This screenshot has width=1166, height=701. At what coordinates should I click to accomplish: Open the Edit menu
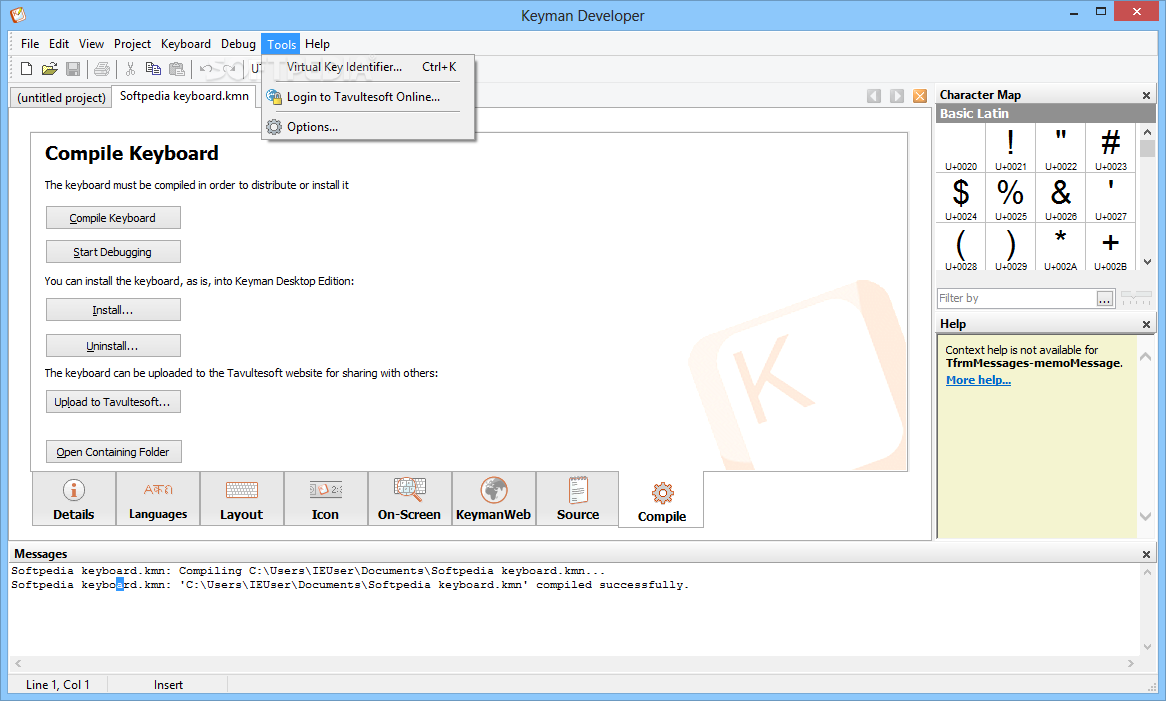59,44
